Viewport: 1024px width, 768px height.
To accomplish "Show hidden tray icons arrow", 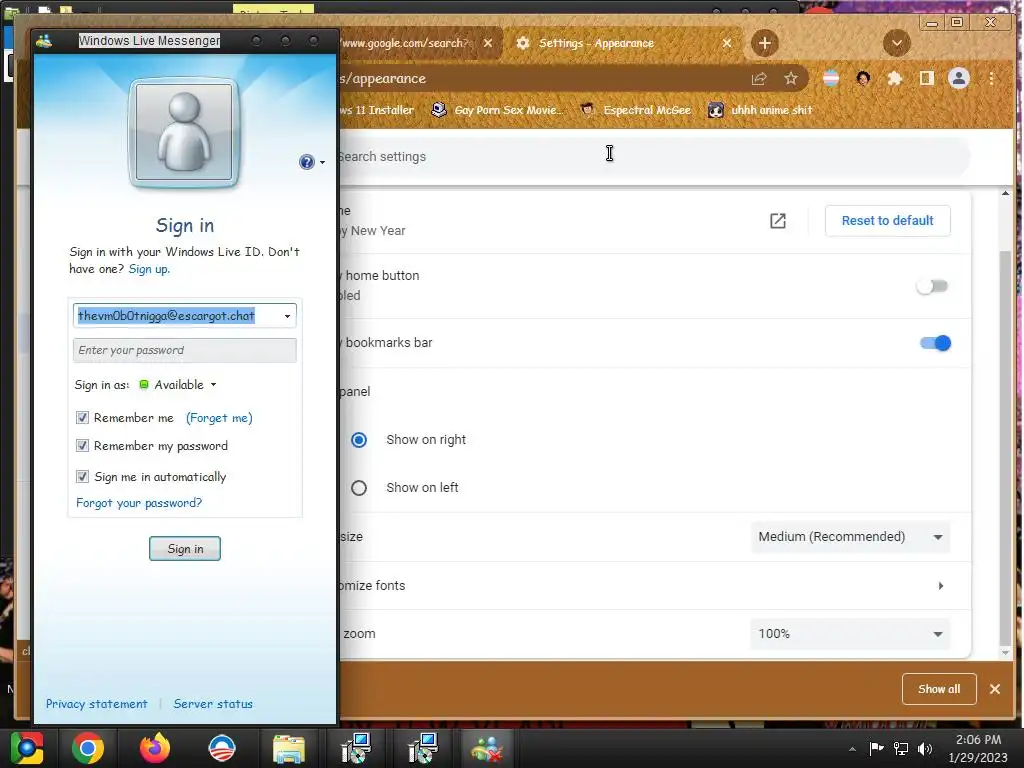I will click(x=852, y=749).
